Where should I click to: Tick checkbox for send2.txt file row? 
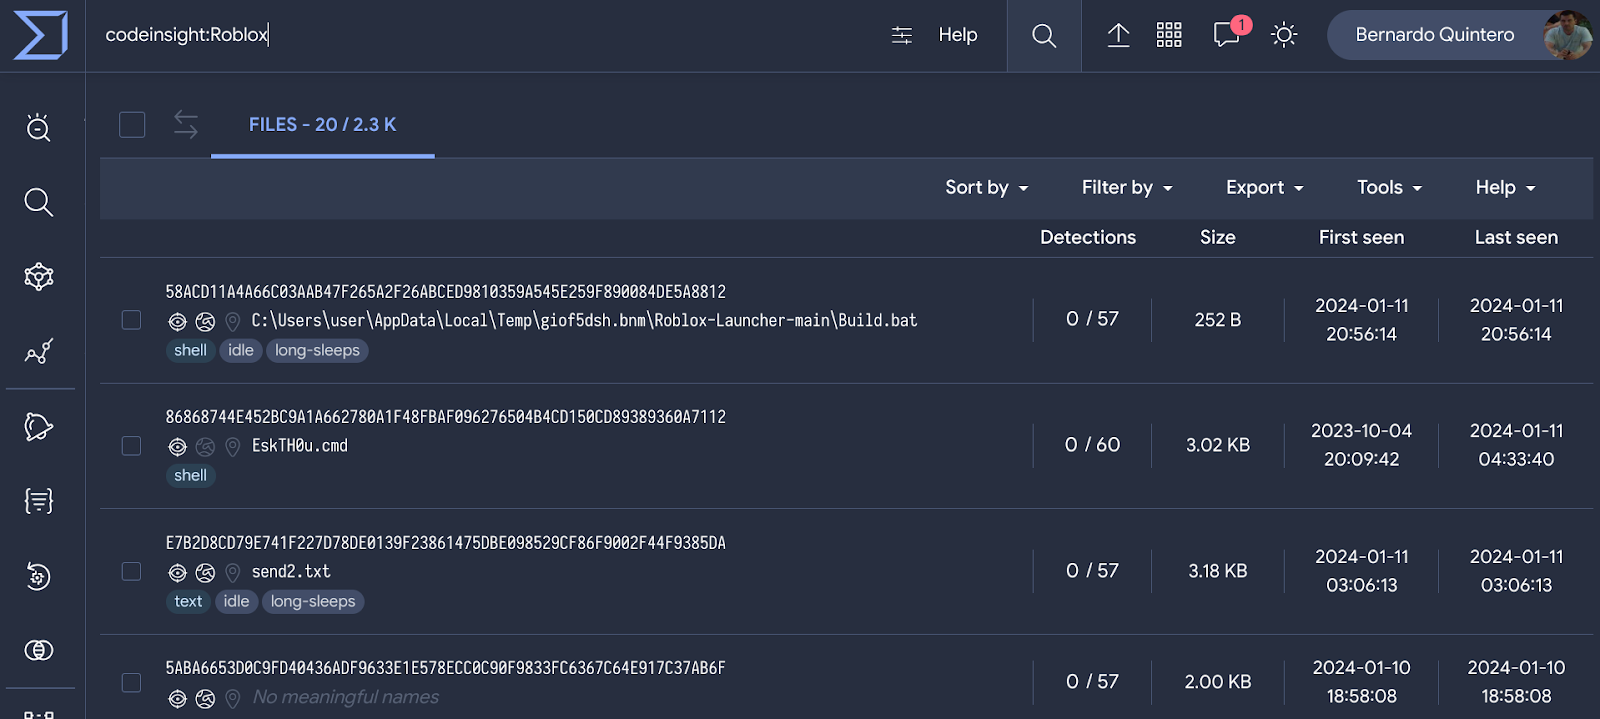[131, 571]
